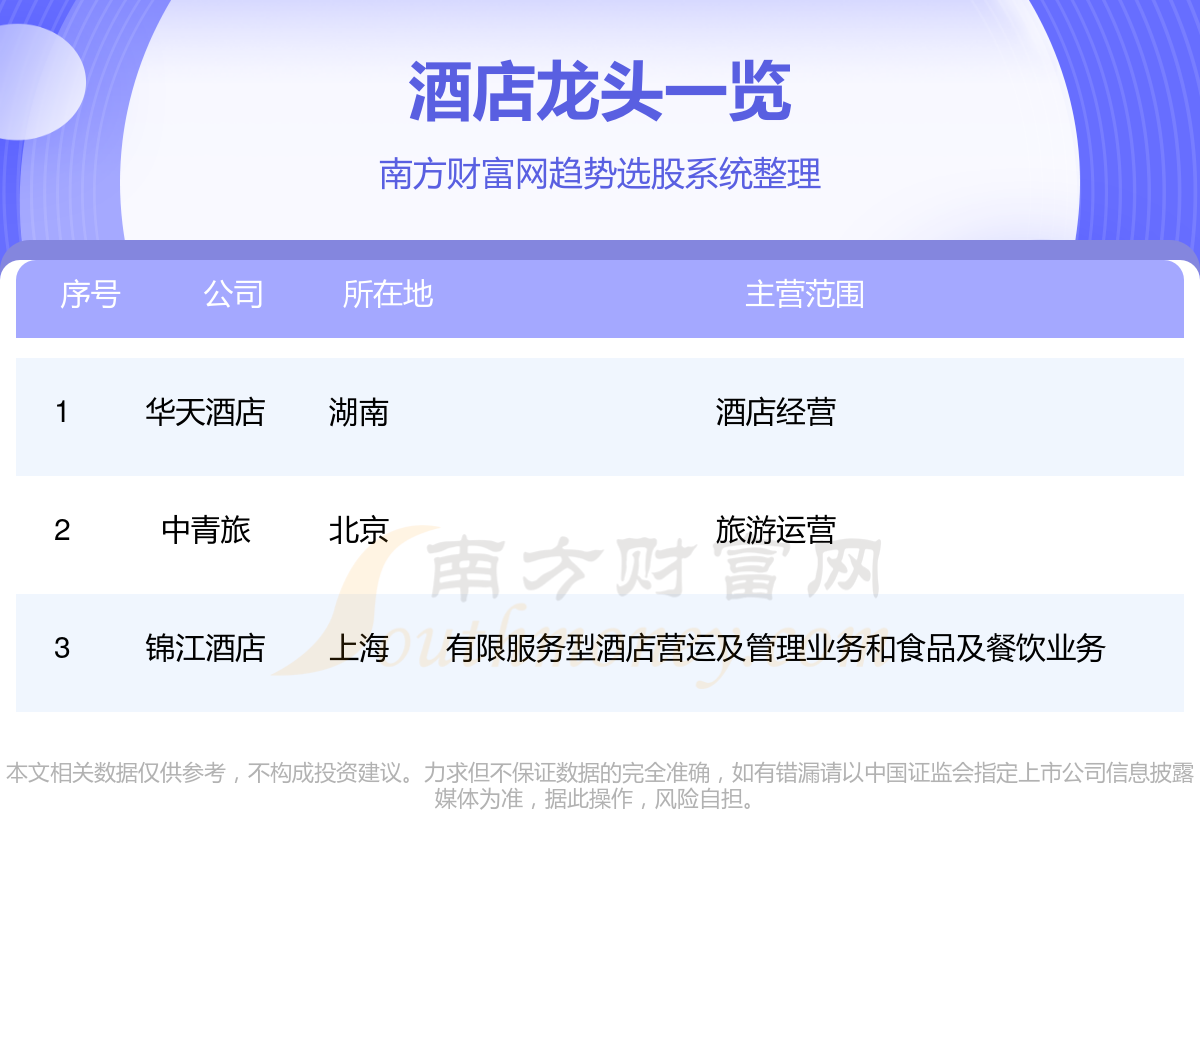1200x1050 pixels.
Task: Select business scope 旅游运营
Action: pyautogui.click(x=776, y=530)
